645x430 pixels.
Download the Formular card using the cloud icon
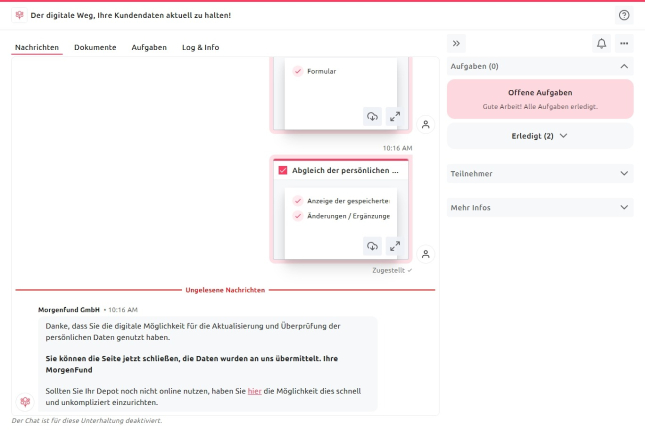point(372,116)
